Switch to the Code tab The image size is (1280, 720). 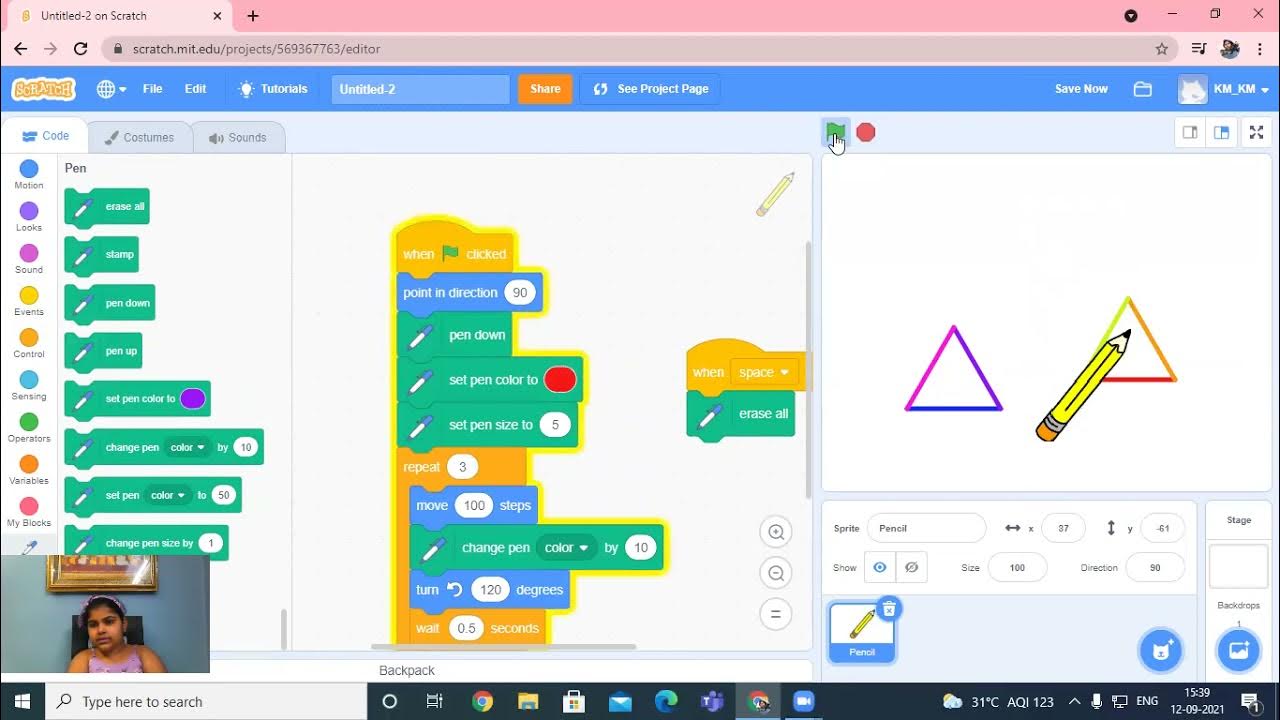click(x=45, y=136)
